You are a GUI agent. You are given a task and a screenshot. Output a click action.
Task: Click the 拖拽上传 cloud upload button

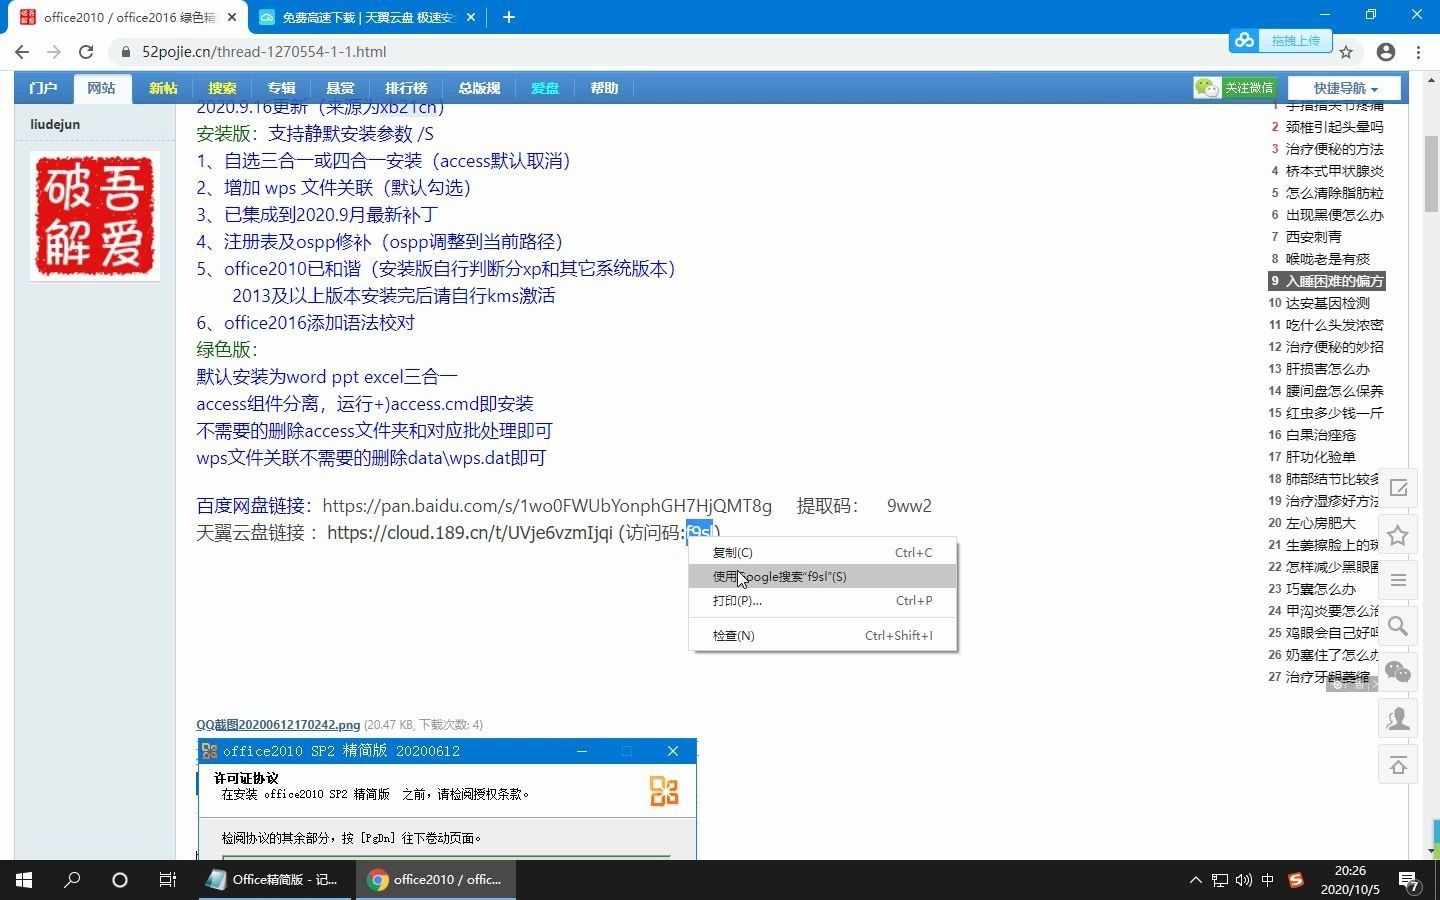1281,41
